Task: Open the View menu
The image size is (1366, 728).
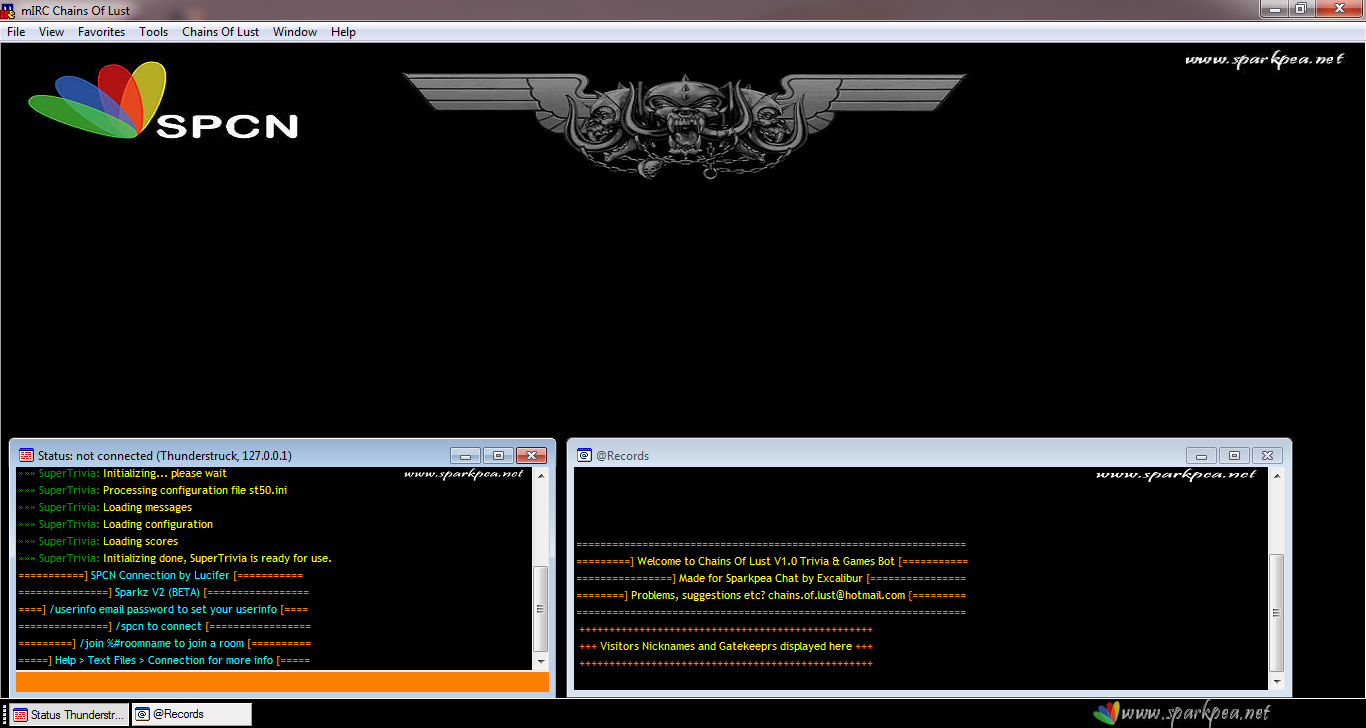Action: coord(51,32)
